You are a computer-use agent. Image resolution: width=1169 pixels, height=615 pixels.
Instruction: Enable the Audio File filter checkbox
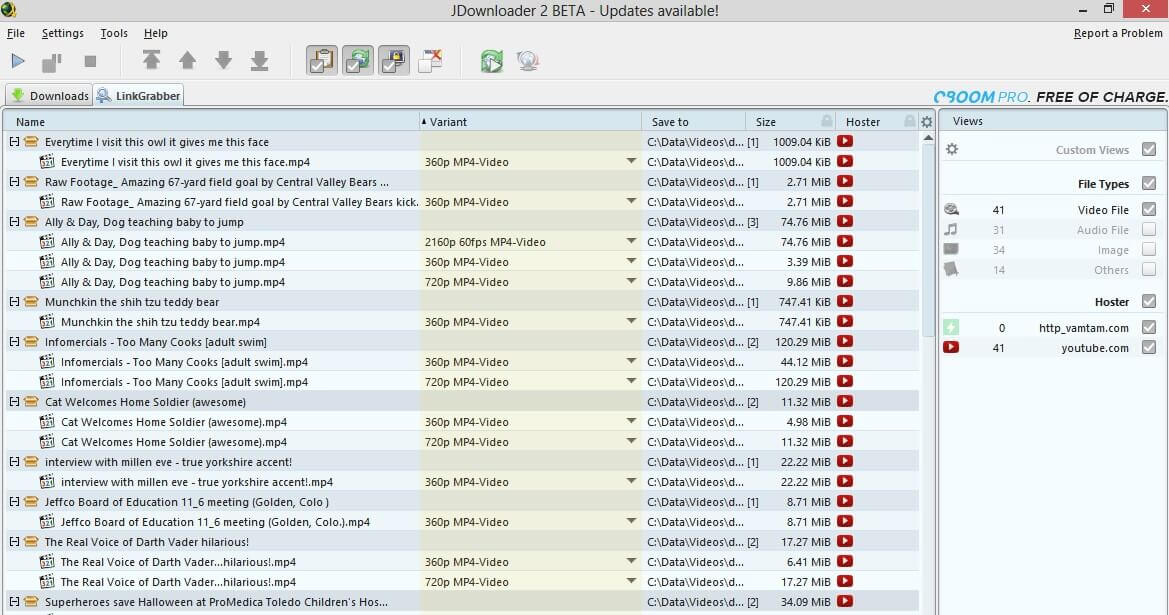tap(1148, 229)
